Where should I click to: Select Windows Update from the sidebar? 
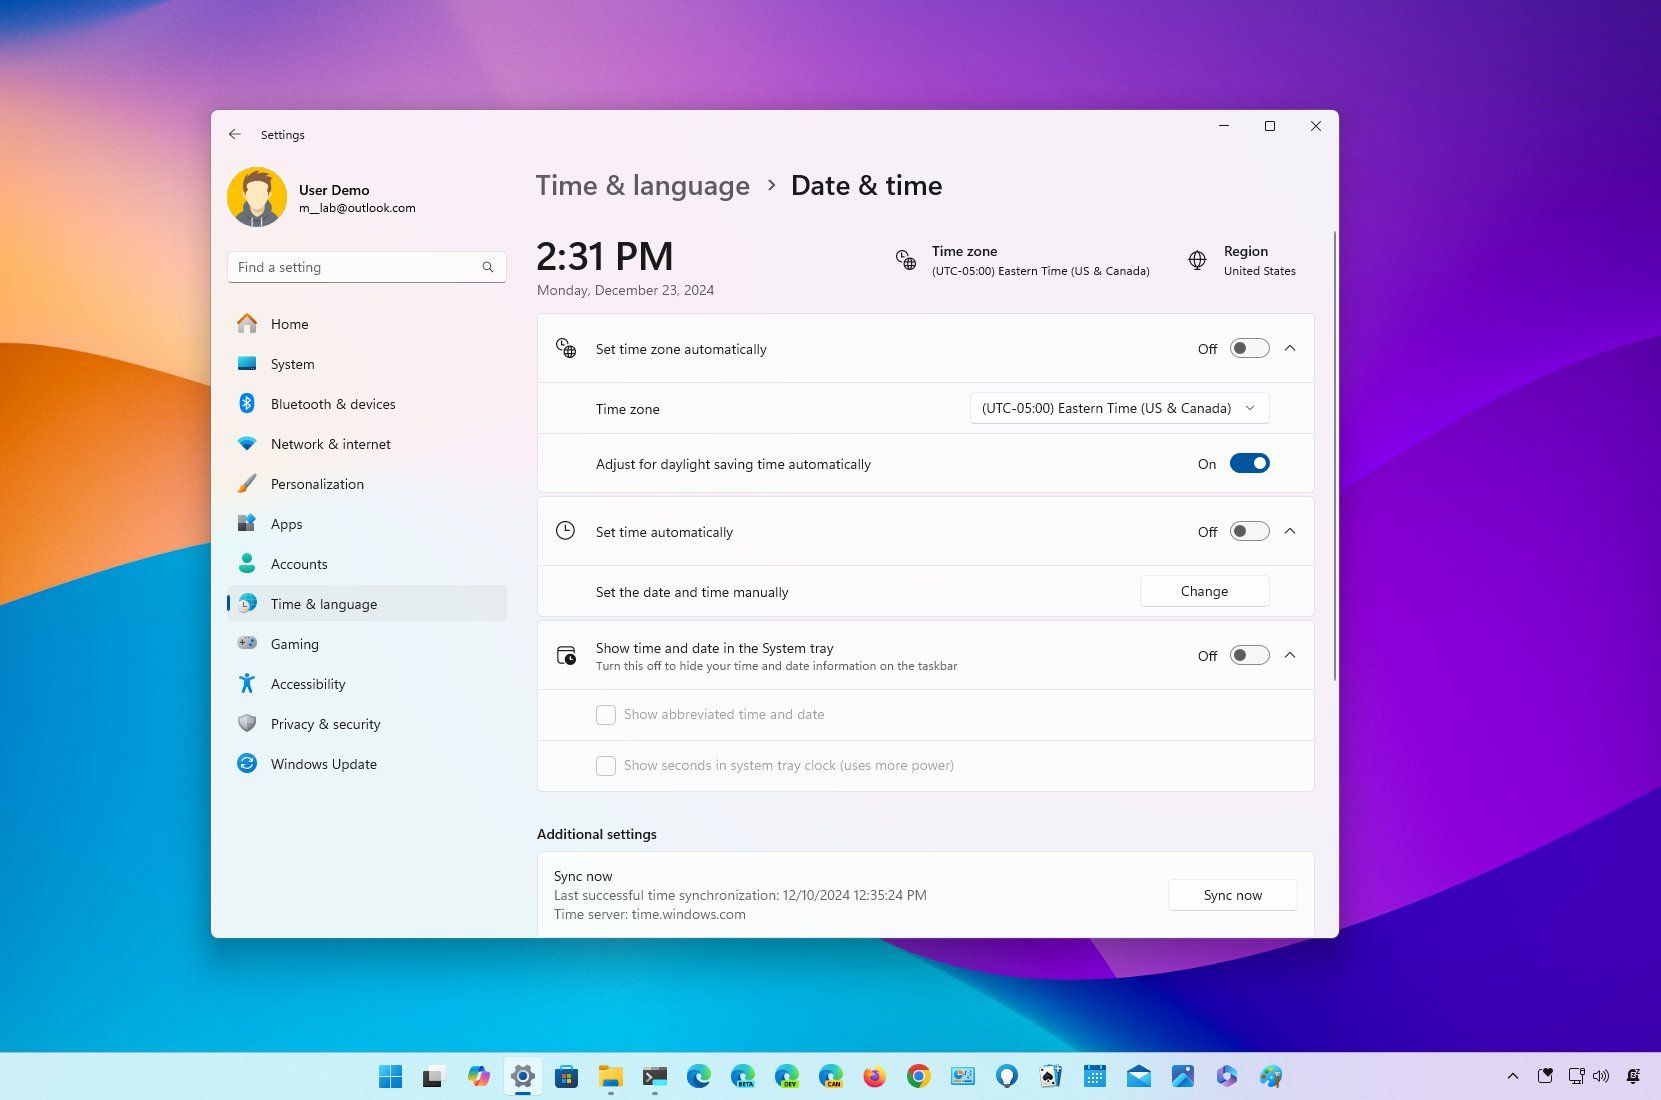(x=323, y=764)
